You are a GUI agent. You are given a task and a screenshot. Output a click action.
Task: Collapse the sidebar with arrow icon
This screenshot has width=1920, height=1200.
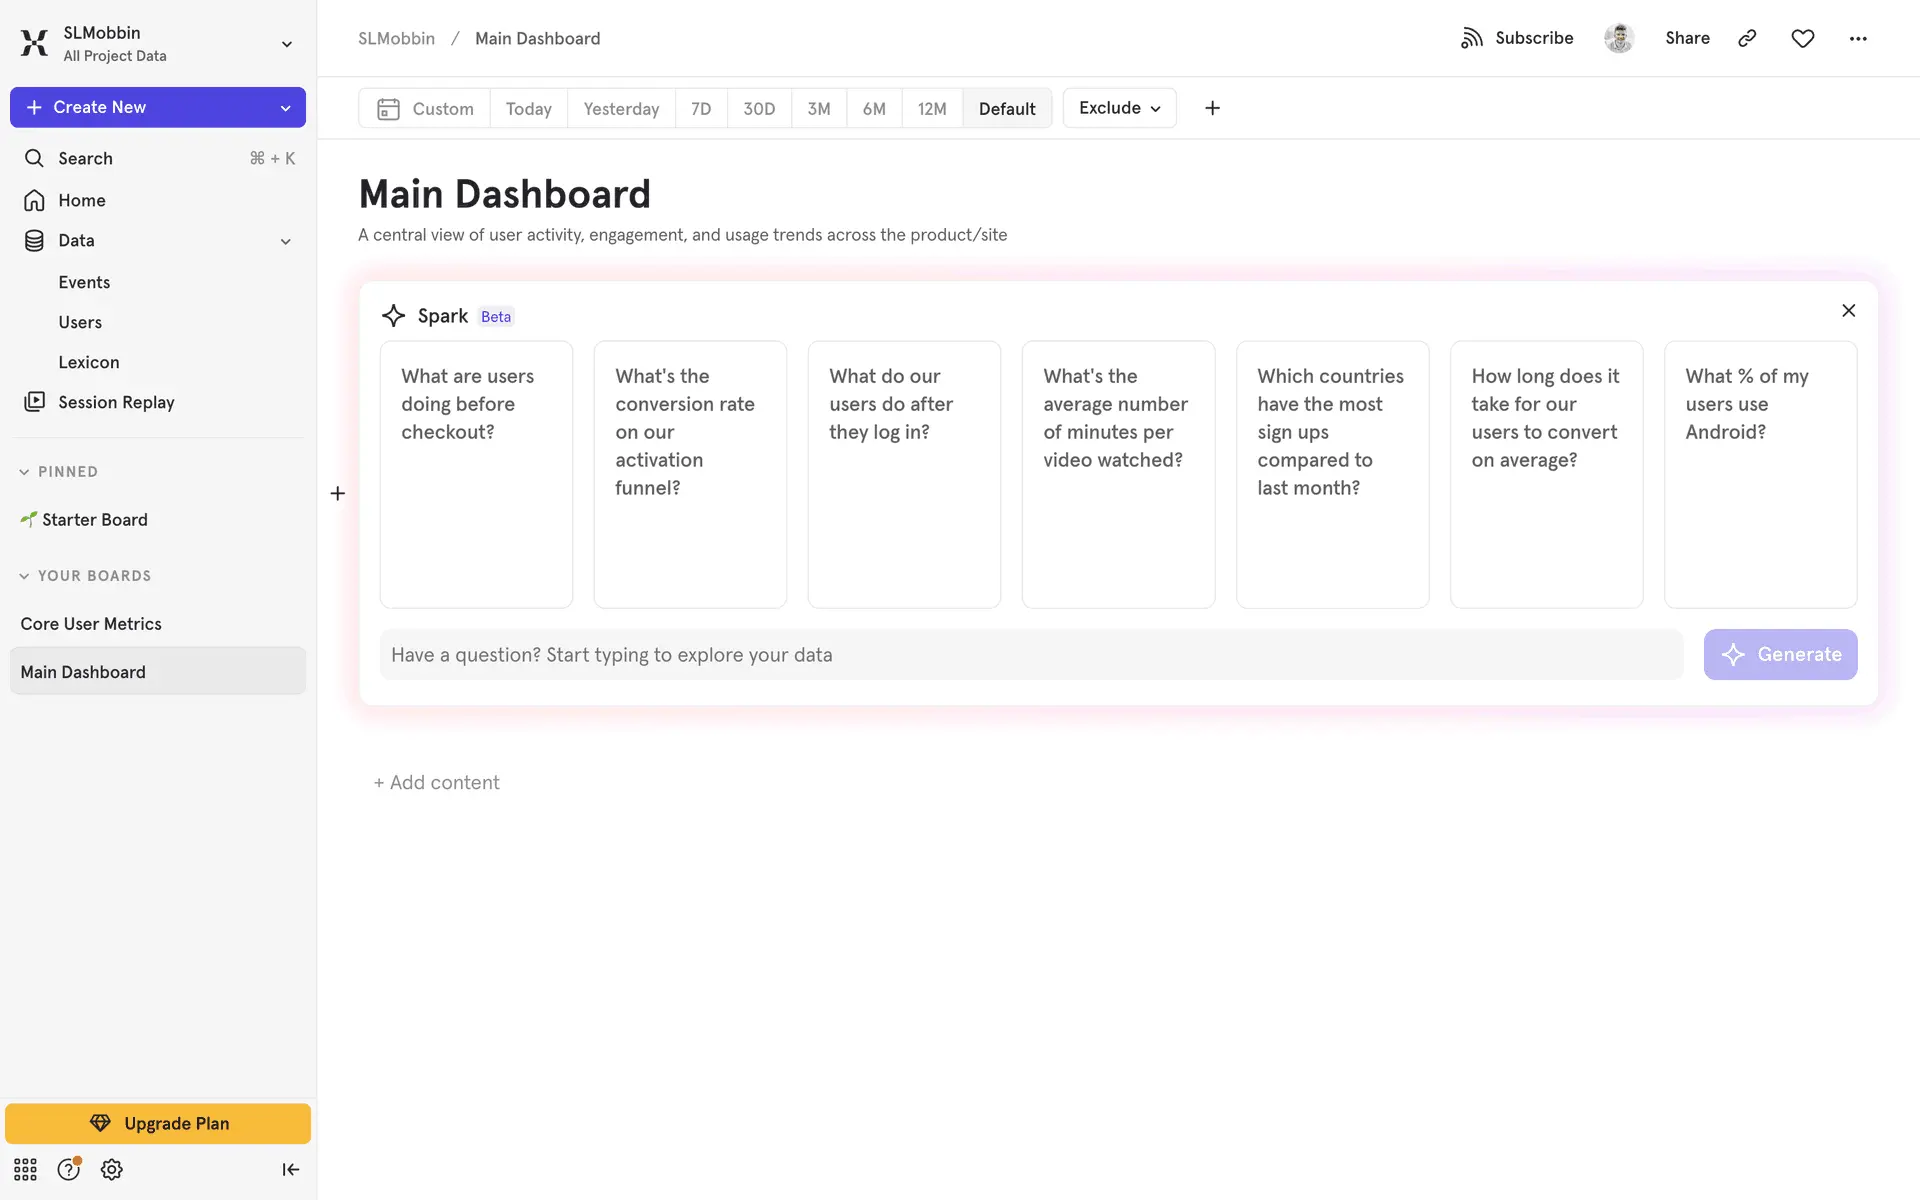click(x=290, y=1169)
